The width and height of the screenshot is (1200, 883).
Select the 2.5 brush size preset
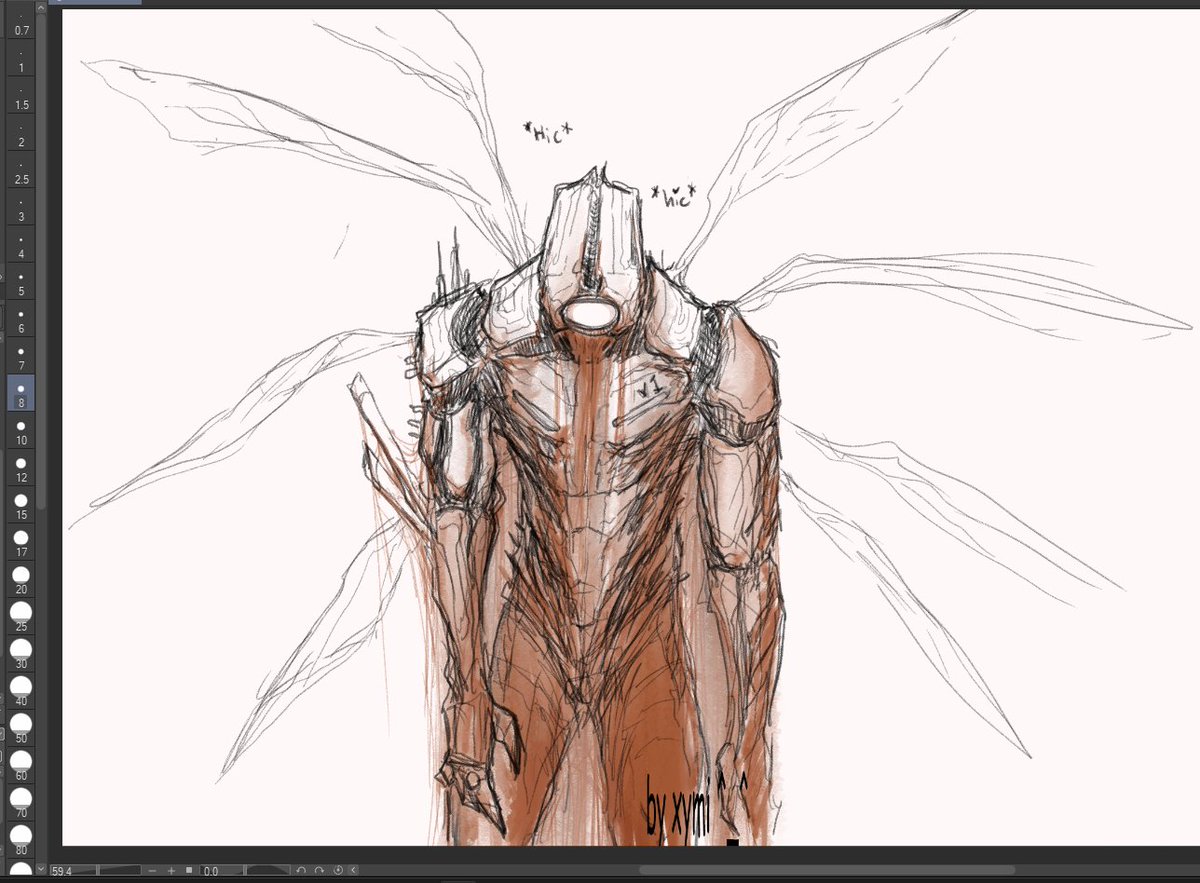(x=21, y=170)
